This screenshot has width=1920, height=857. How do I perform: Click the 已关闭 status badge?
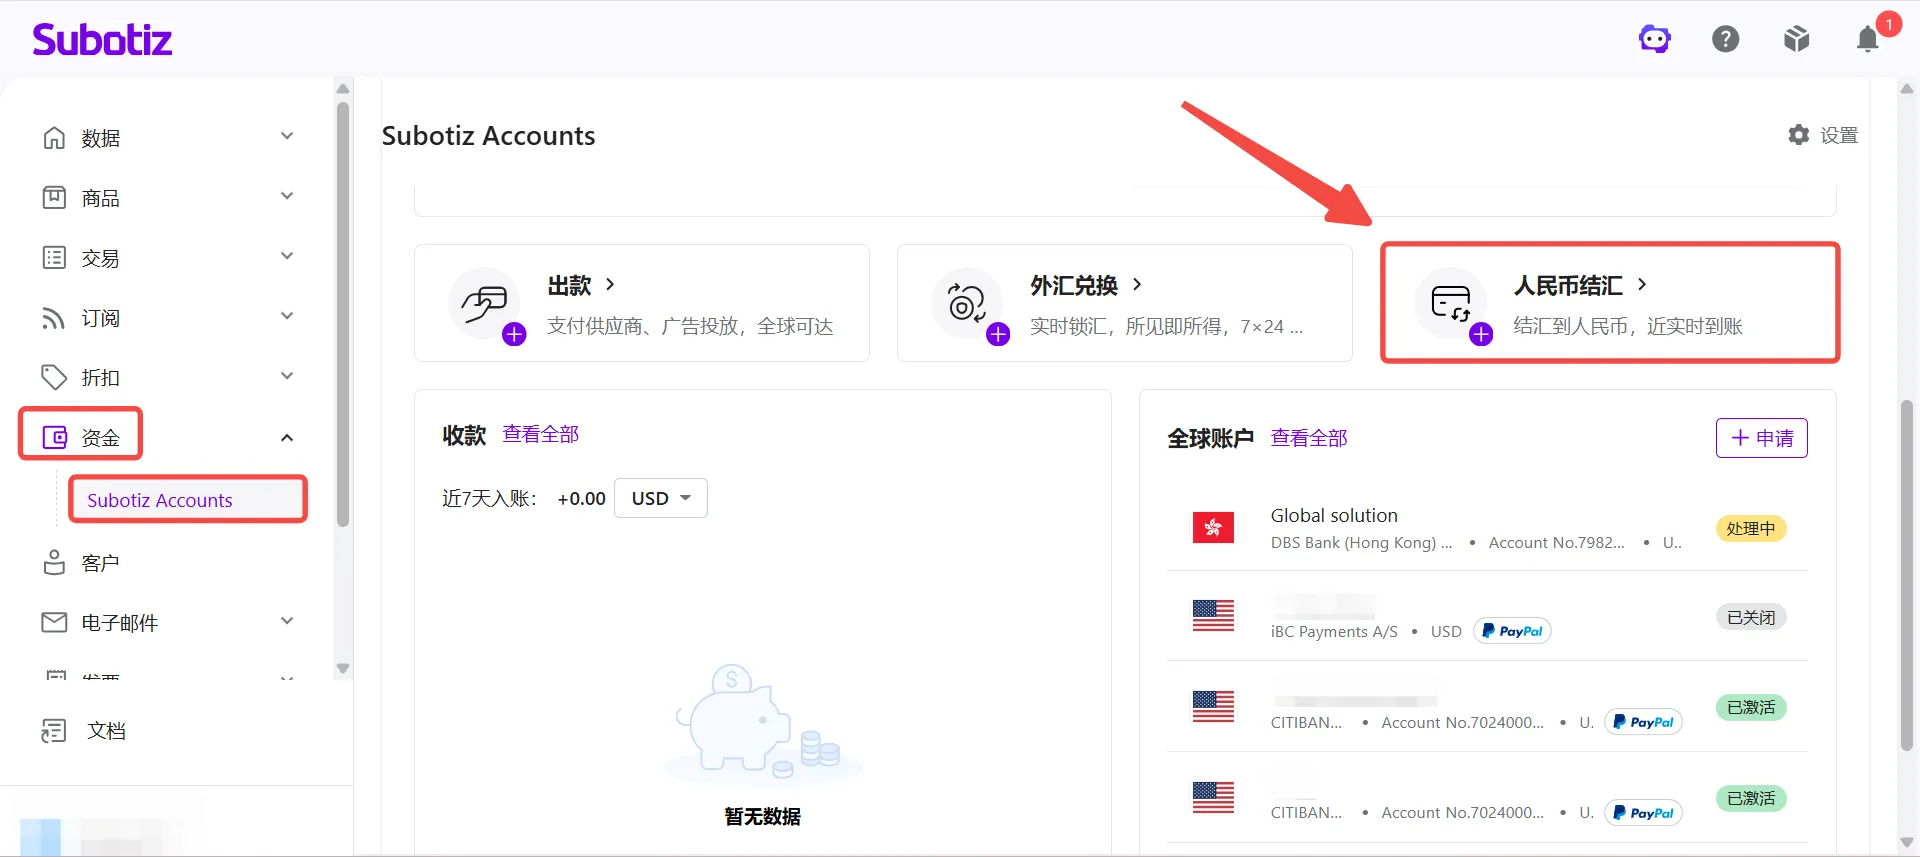click(1751, 617)
